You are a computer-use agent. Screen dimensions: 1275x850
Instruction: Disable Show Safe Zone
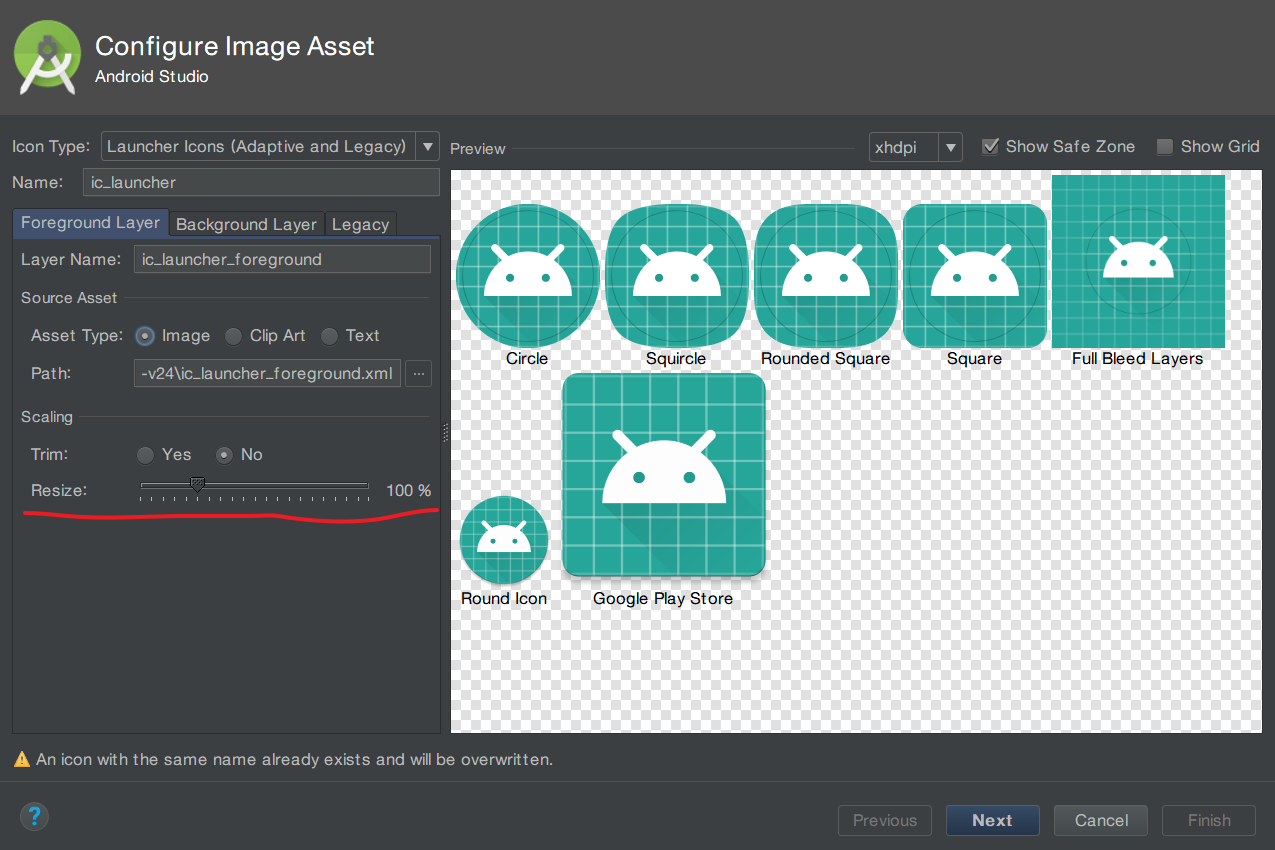990,146
